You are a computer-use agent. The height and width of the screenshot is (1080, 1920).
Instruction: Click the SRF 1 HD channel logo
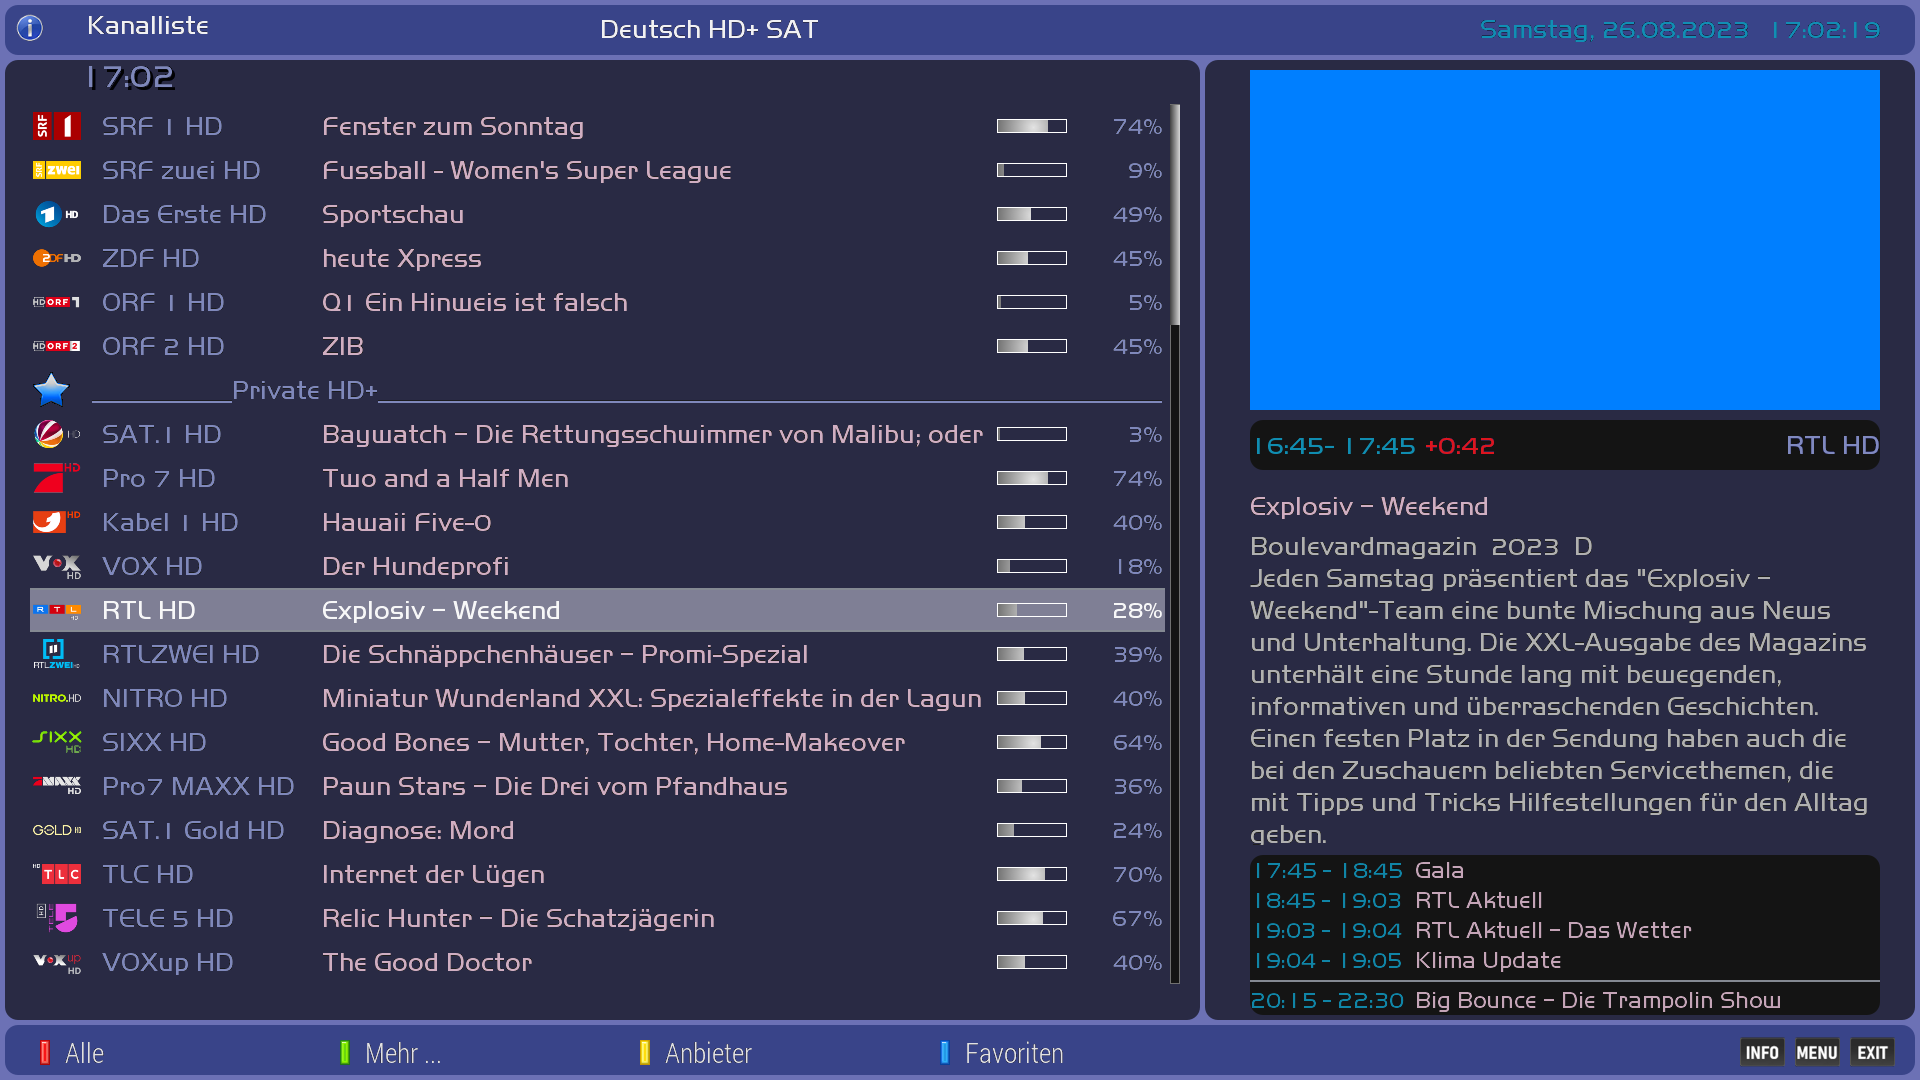[x=56, y=126]
